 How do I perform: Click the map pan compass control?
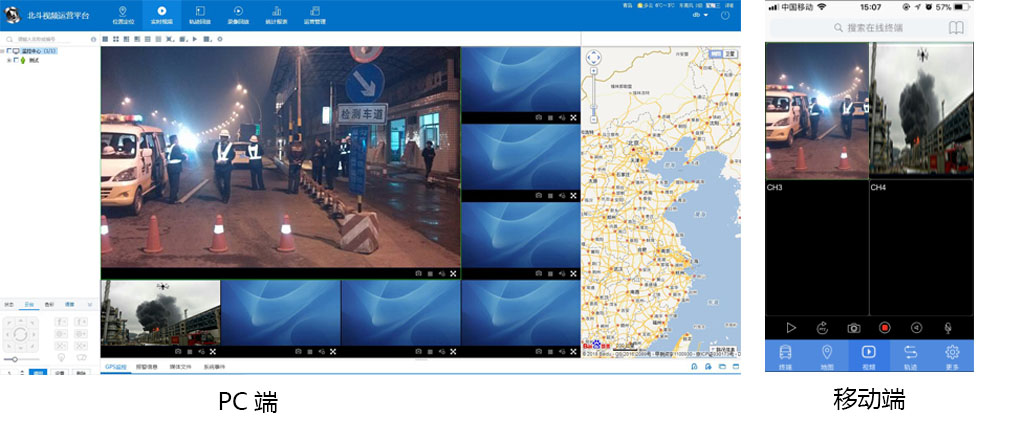(593, 57)
